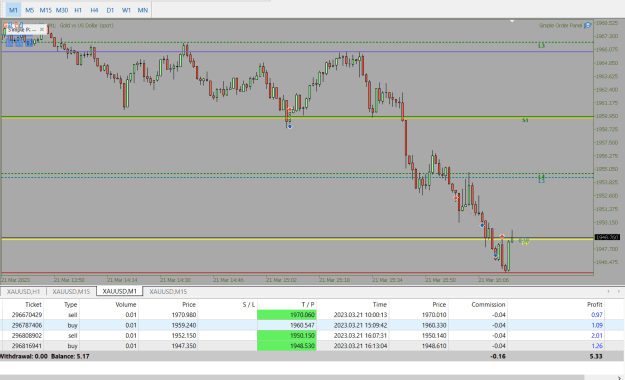Click the T / P column header
Image resolution: width=625 pixels, height=380 pixels.
[x=308, y=304]
